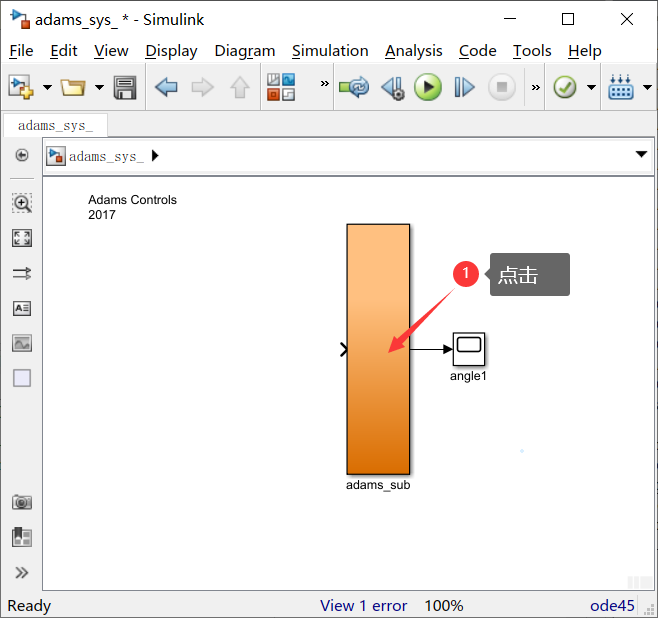Open the Diagram menu
This screenshot has width=658, height=618.
click(x=245, y=51)
